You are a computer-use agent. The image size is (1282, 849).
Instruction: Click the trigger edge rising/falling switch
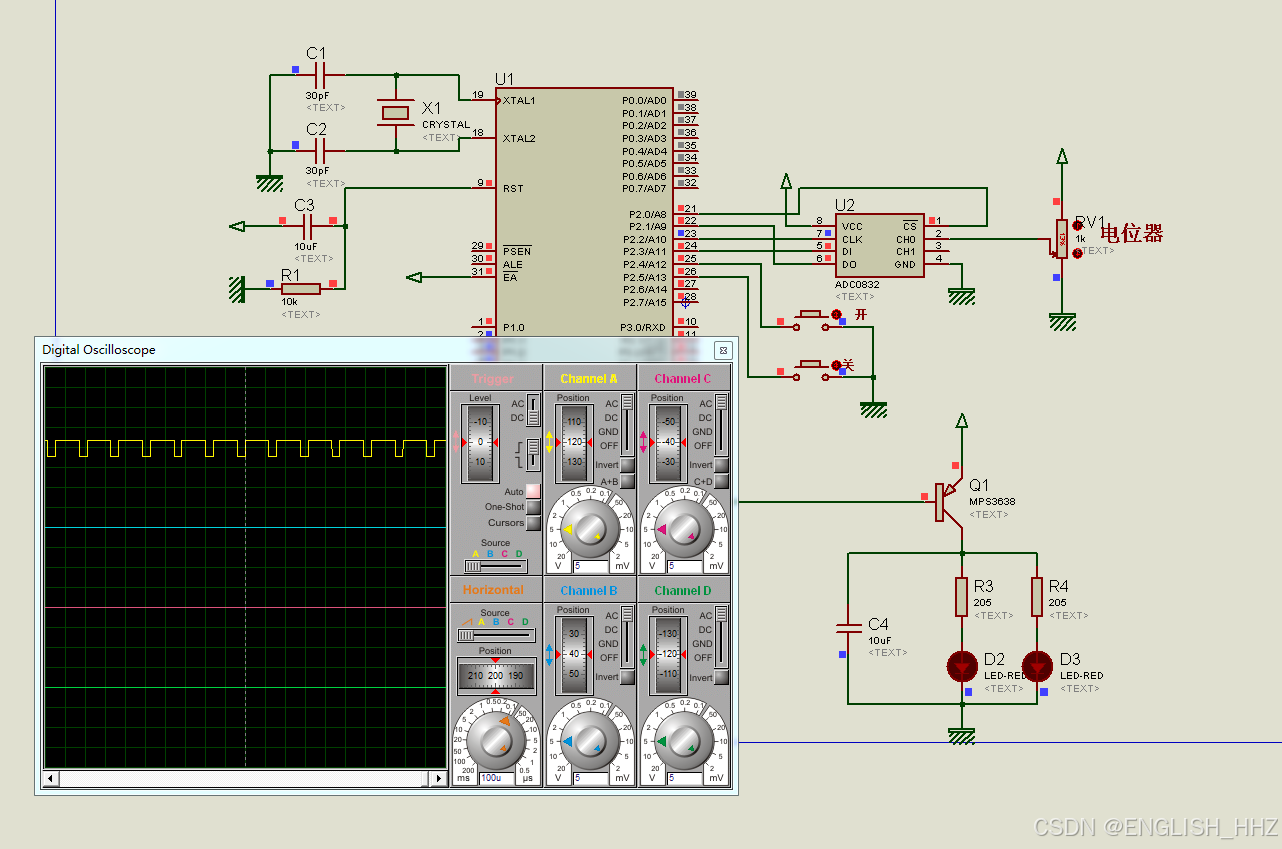click(x=533, y=456)
